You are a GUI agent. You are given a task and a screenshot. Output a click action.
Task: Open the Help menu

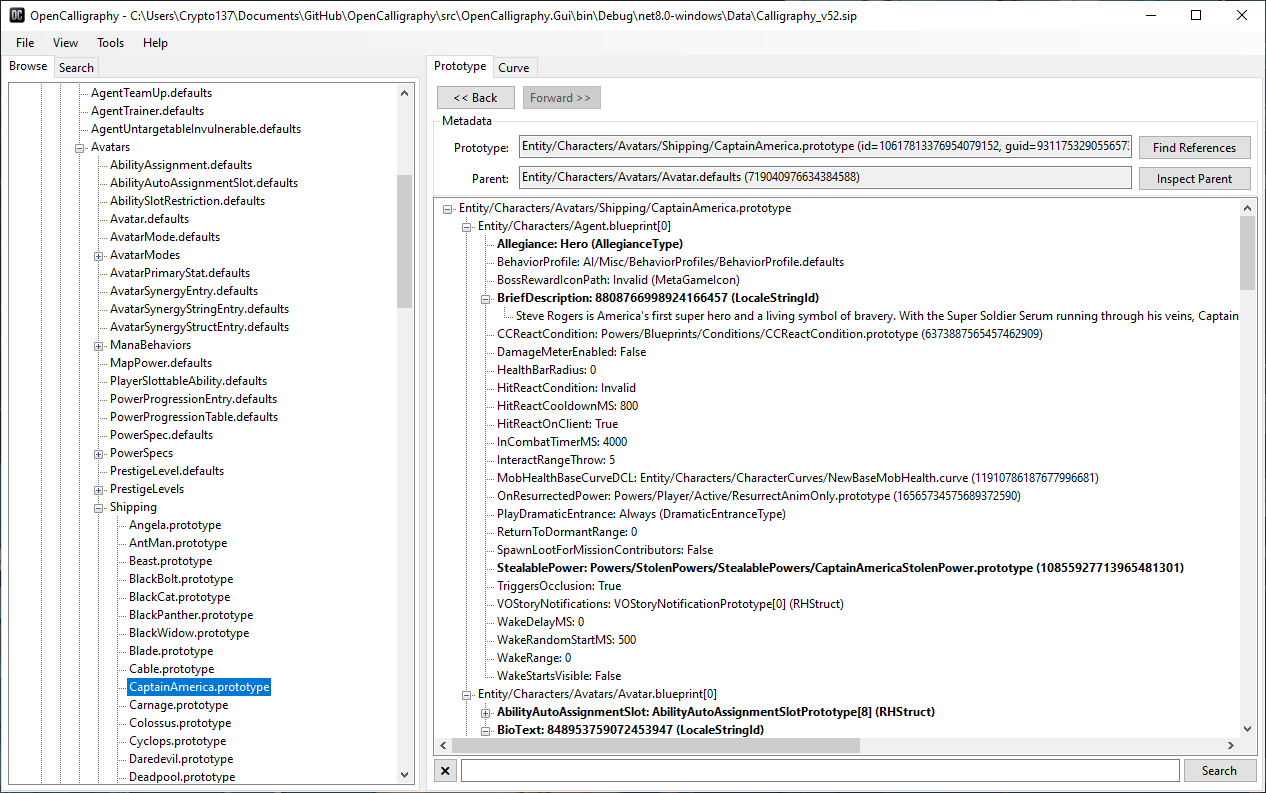pos(155,43)
